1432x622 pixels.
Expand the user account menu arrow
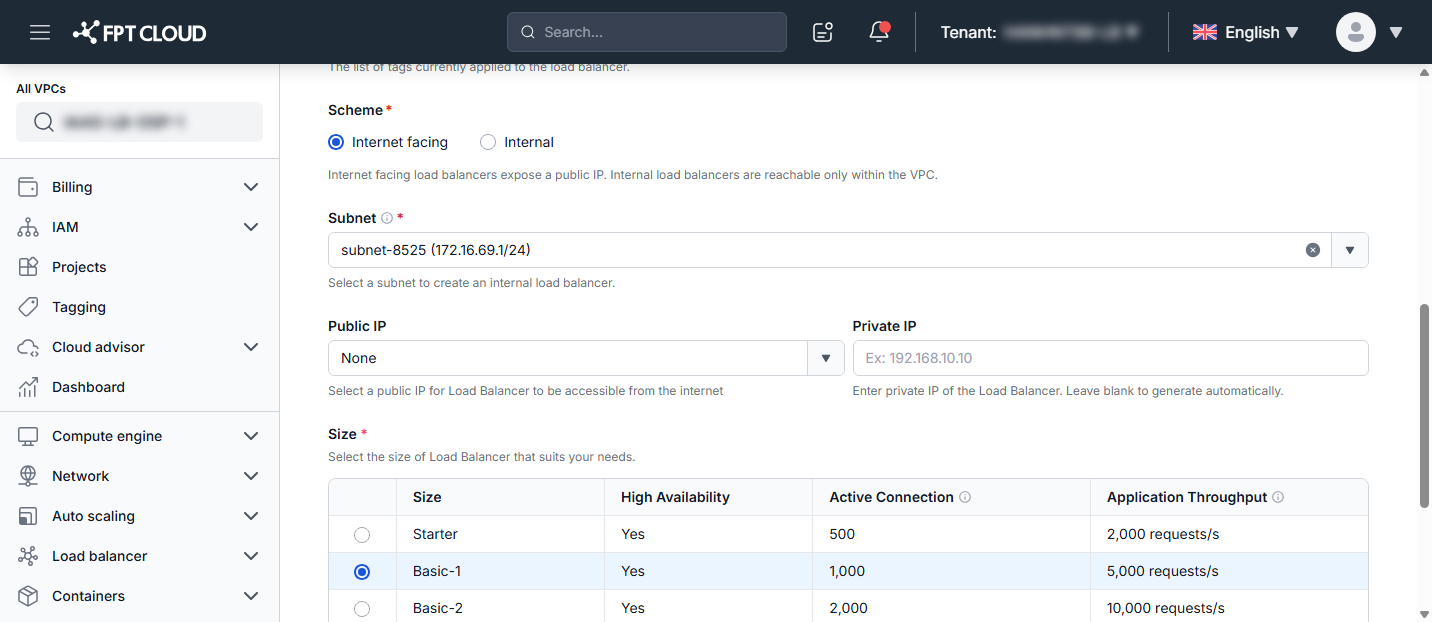[1396, 32]
